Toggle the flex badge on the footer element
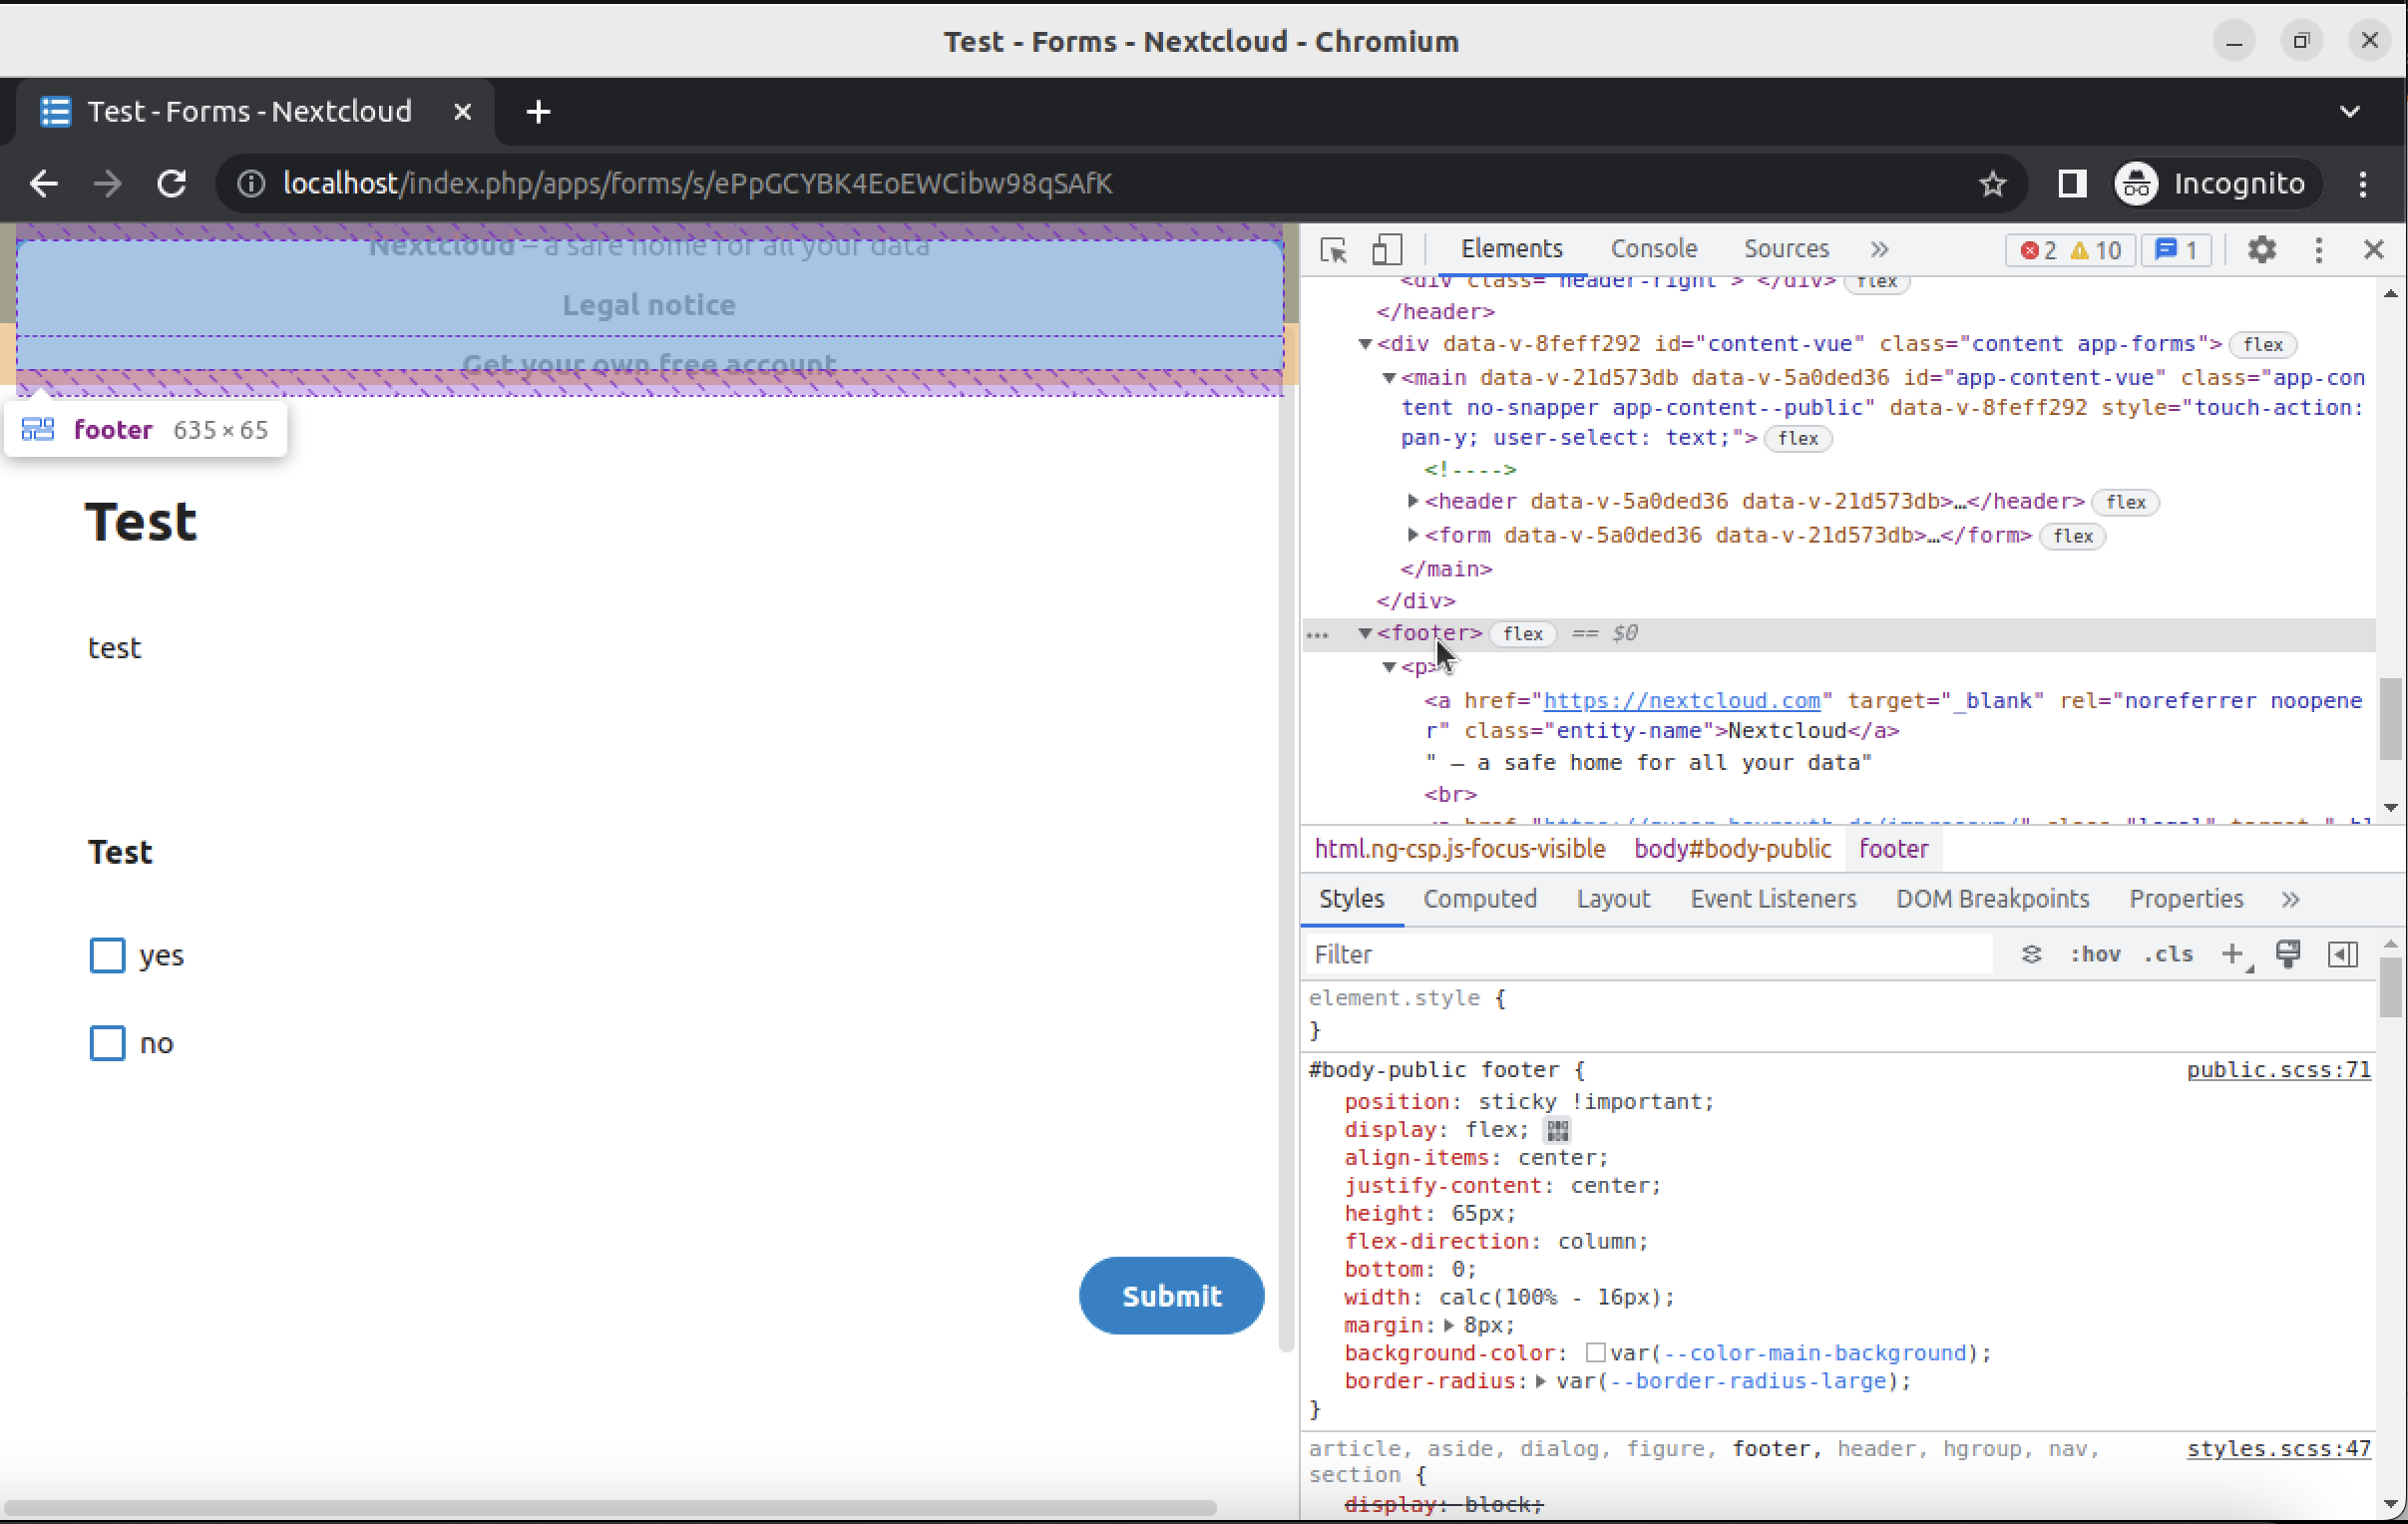Image resolution: width=2408 pixels, height=1524 pixels. tap(1522, 634)
